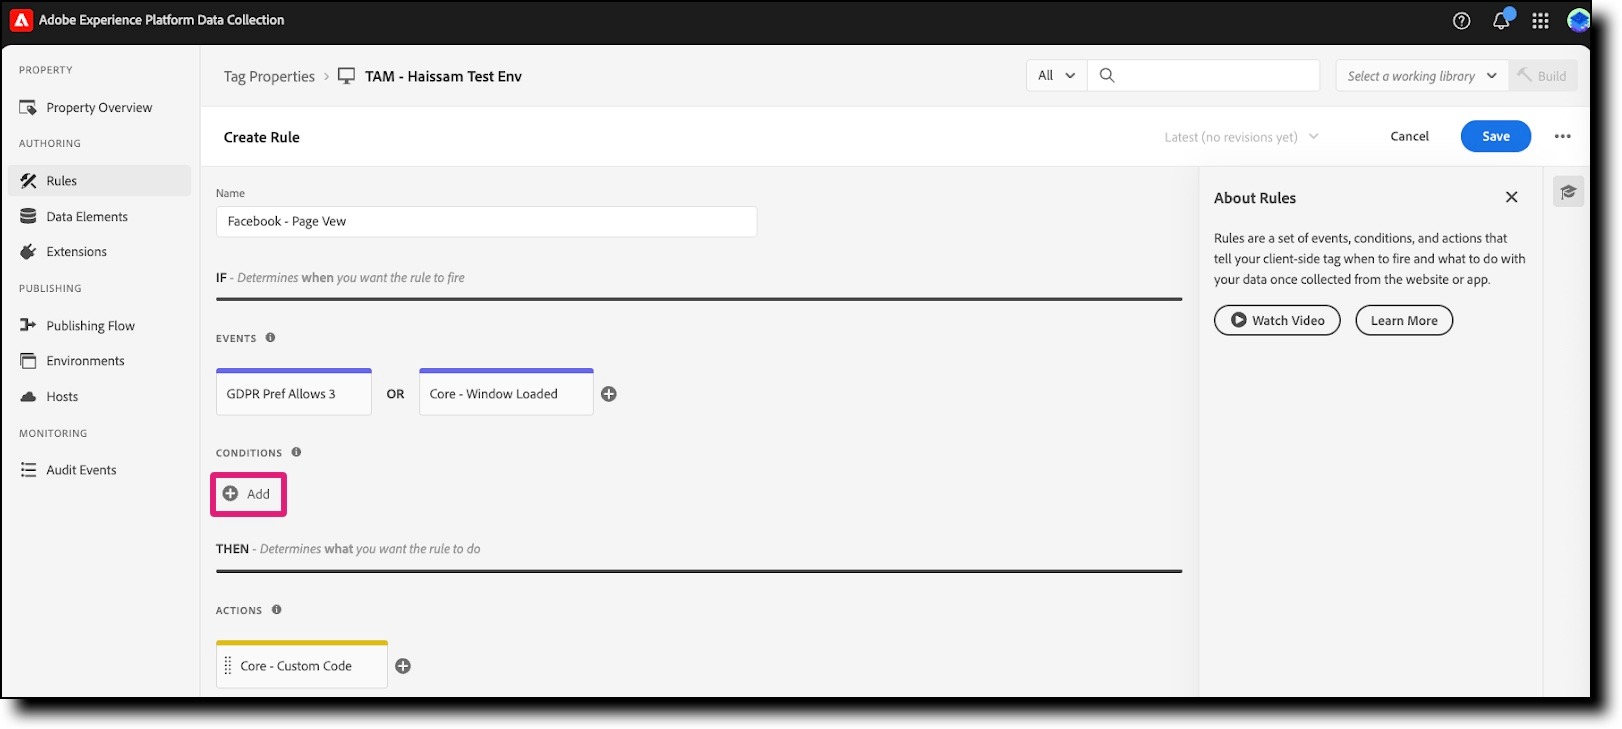Open the more options ellipsis menu
1622x729 pixels.
1562,136
